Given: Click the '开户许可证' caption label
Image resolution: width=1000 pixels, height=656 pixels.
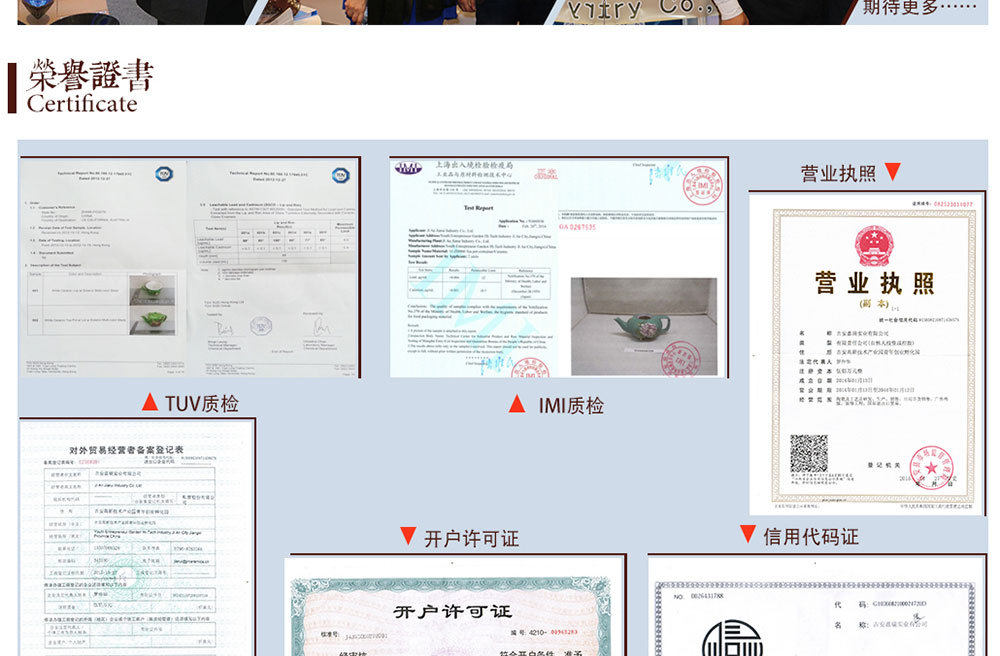Looking at the screenshot, I should click(x=471, y=539).
